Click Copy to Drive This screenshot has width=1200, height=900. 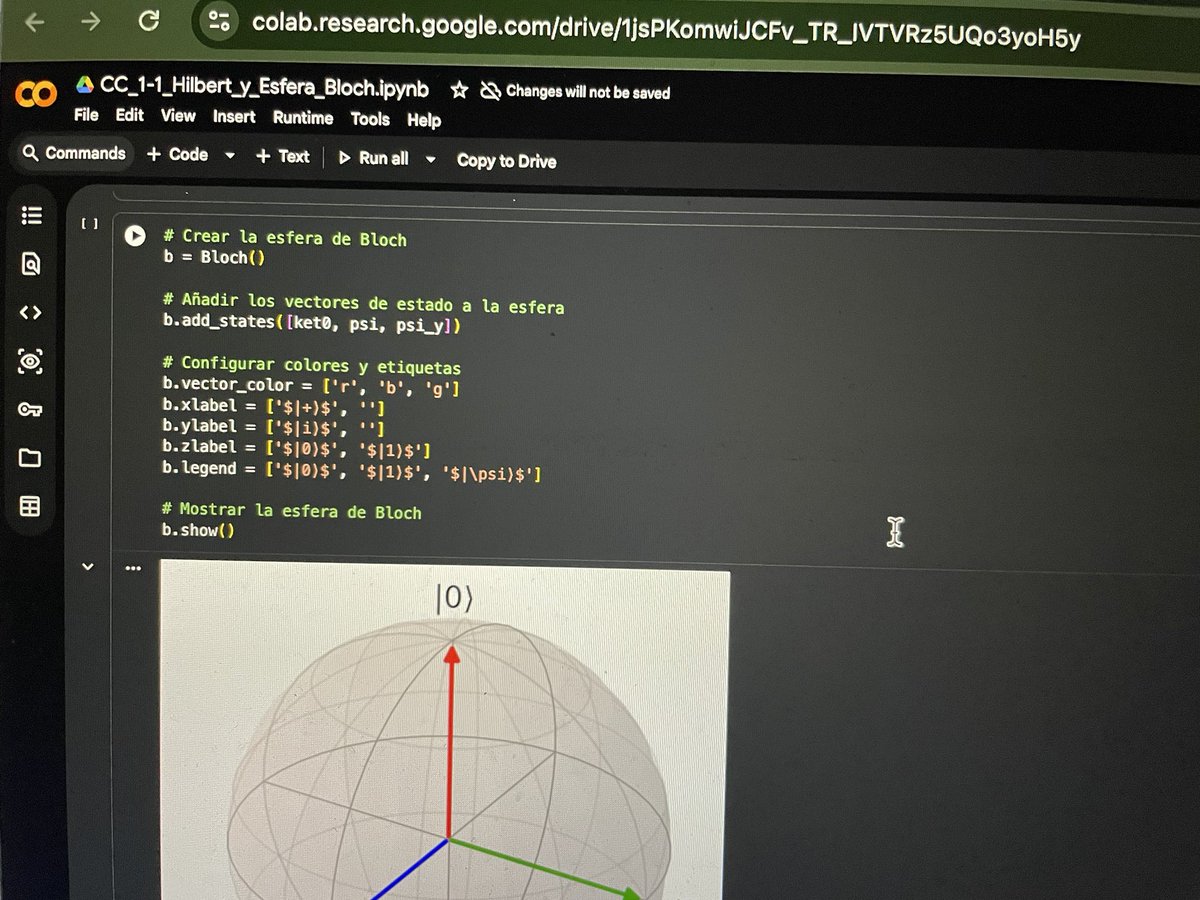tap(507, 161)
